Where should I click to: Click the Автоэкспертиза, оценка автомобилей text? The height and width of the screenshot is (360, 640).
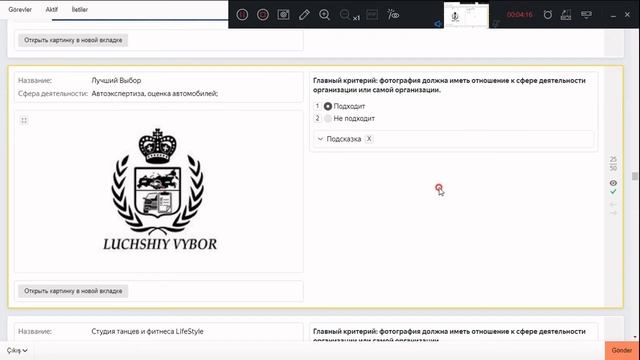(155, 93)
